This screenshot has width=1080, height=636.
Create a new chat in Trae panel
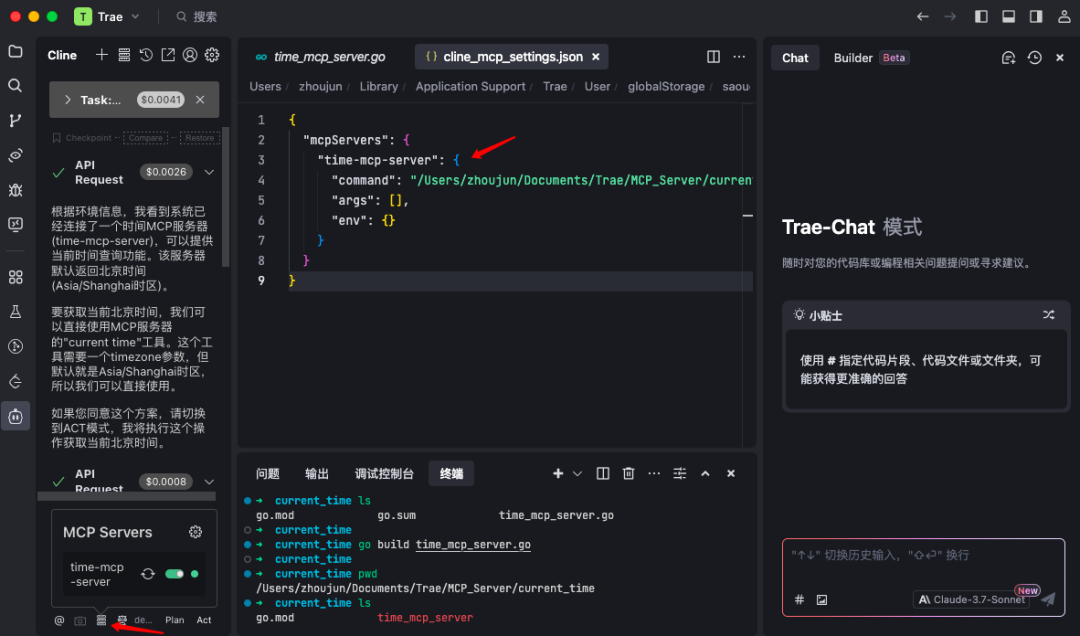pos(1008,58)
